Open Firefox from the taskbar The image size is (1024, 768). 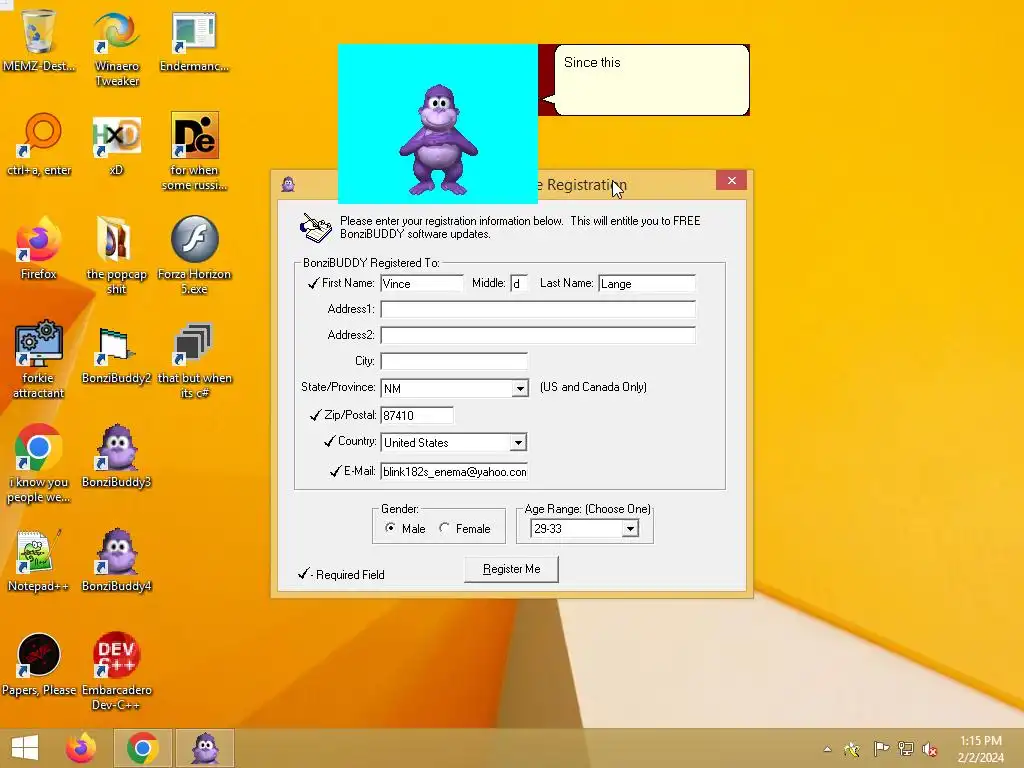coord(81,748)
